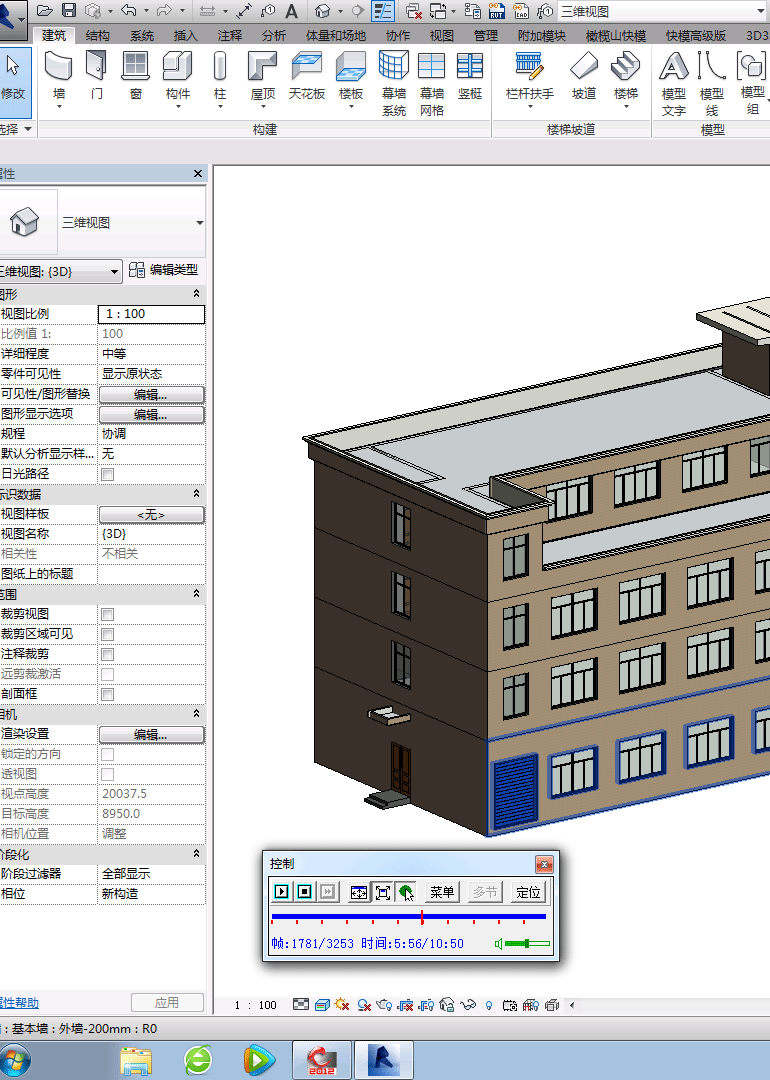
Task: Open the 三维视图 type selector dropdown
Action: pos(200,223)
